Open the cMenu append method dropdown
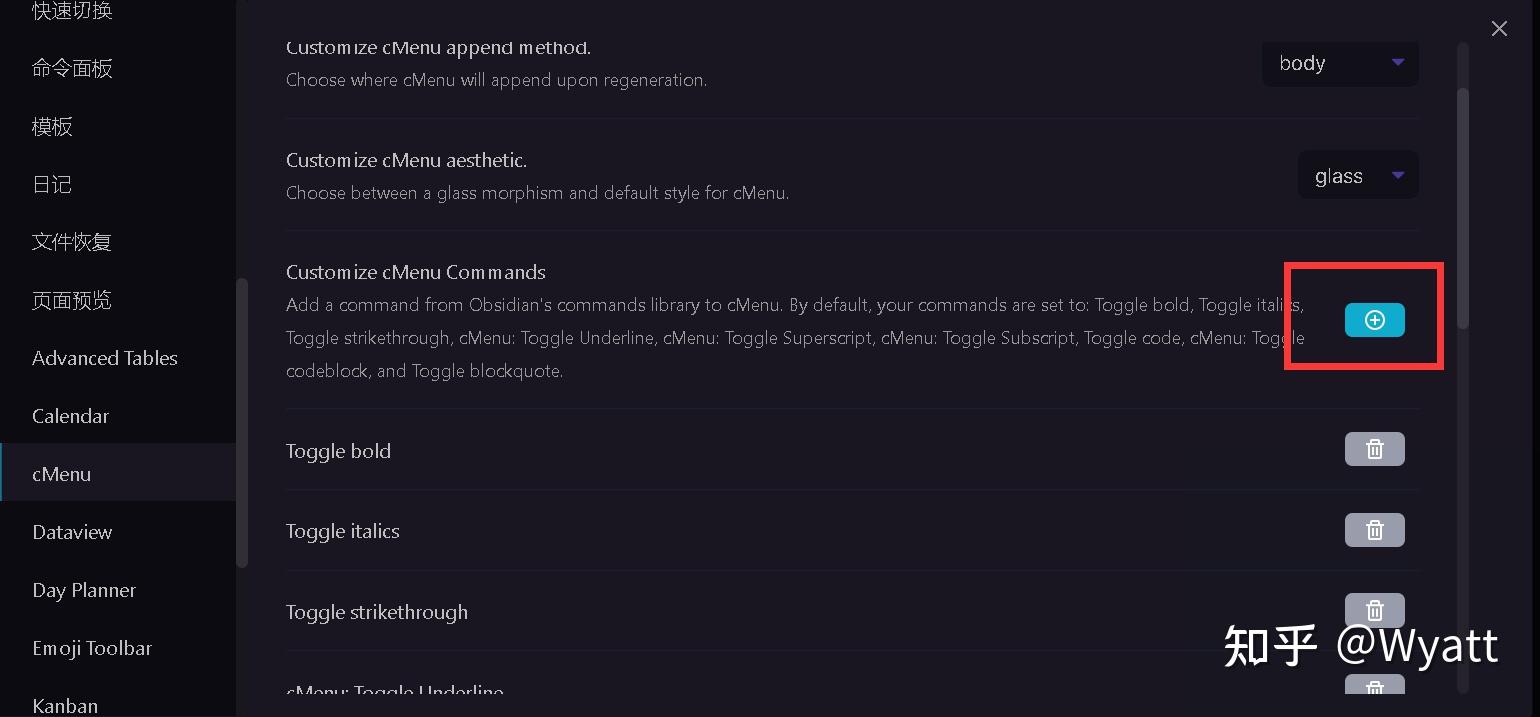The width and height of the screenshot is (1540, 717). click(x=1340, y=63)
